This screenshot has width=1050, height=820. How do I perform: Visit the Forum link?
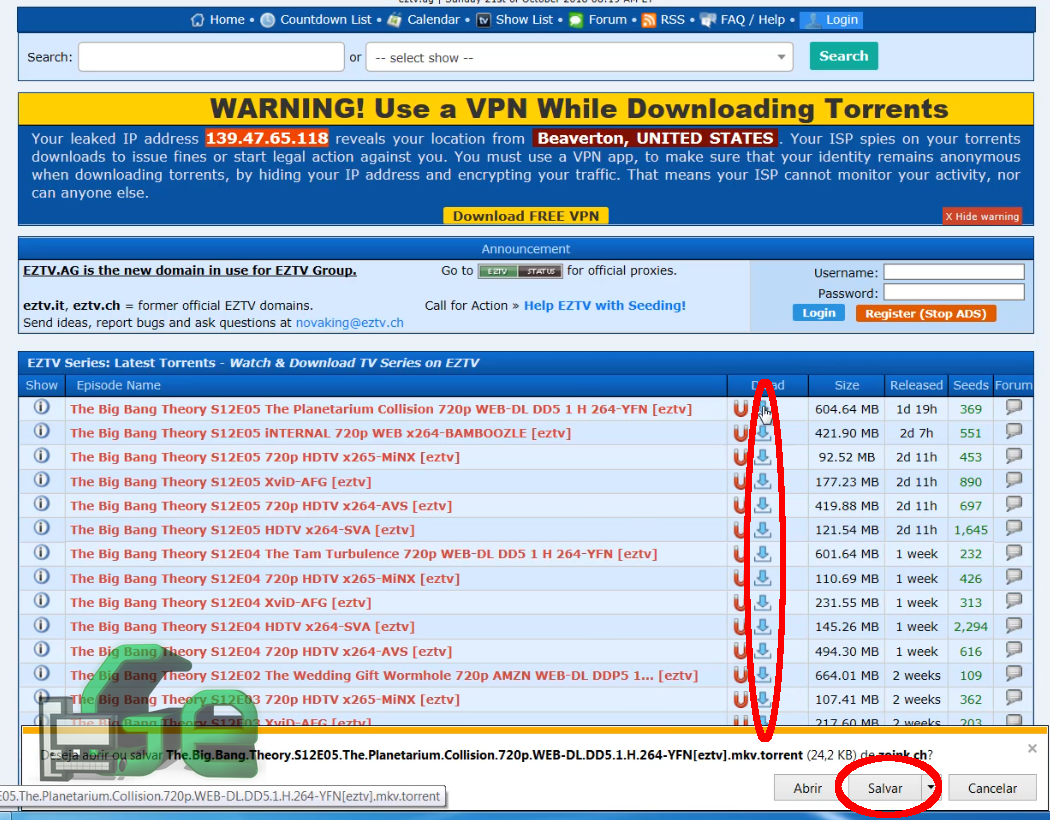tap(607, 19)
